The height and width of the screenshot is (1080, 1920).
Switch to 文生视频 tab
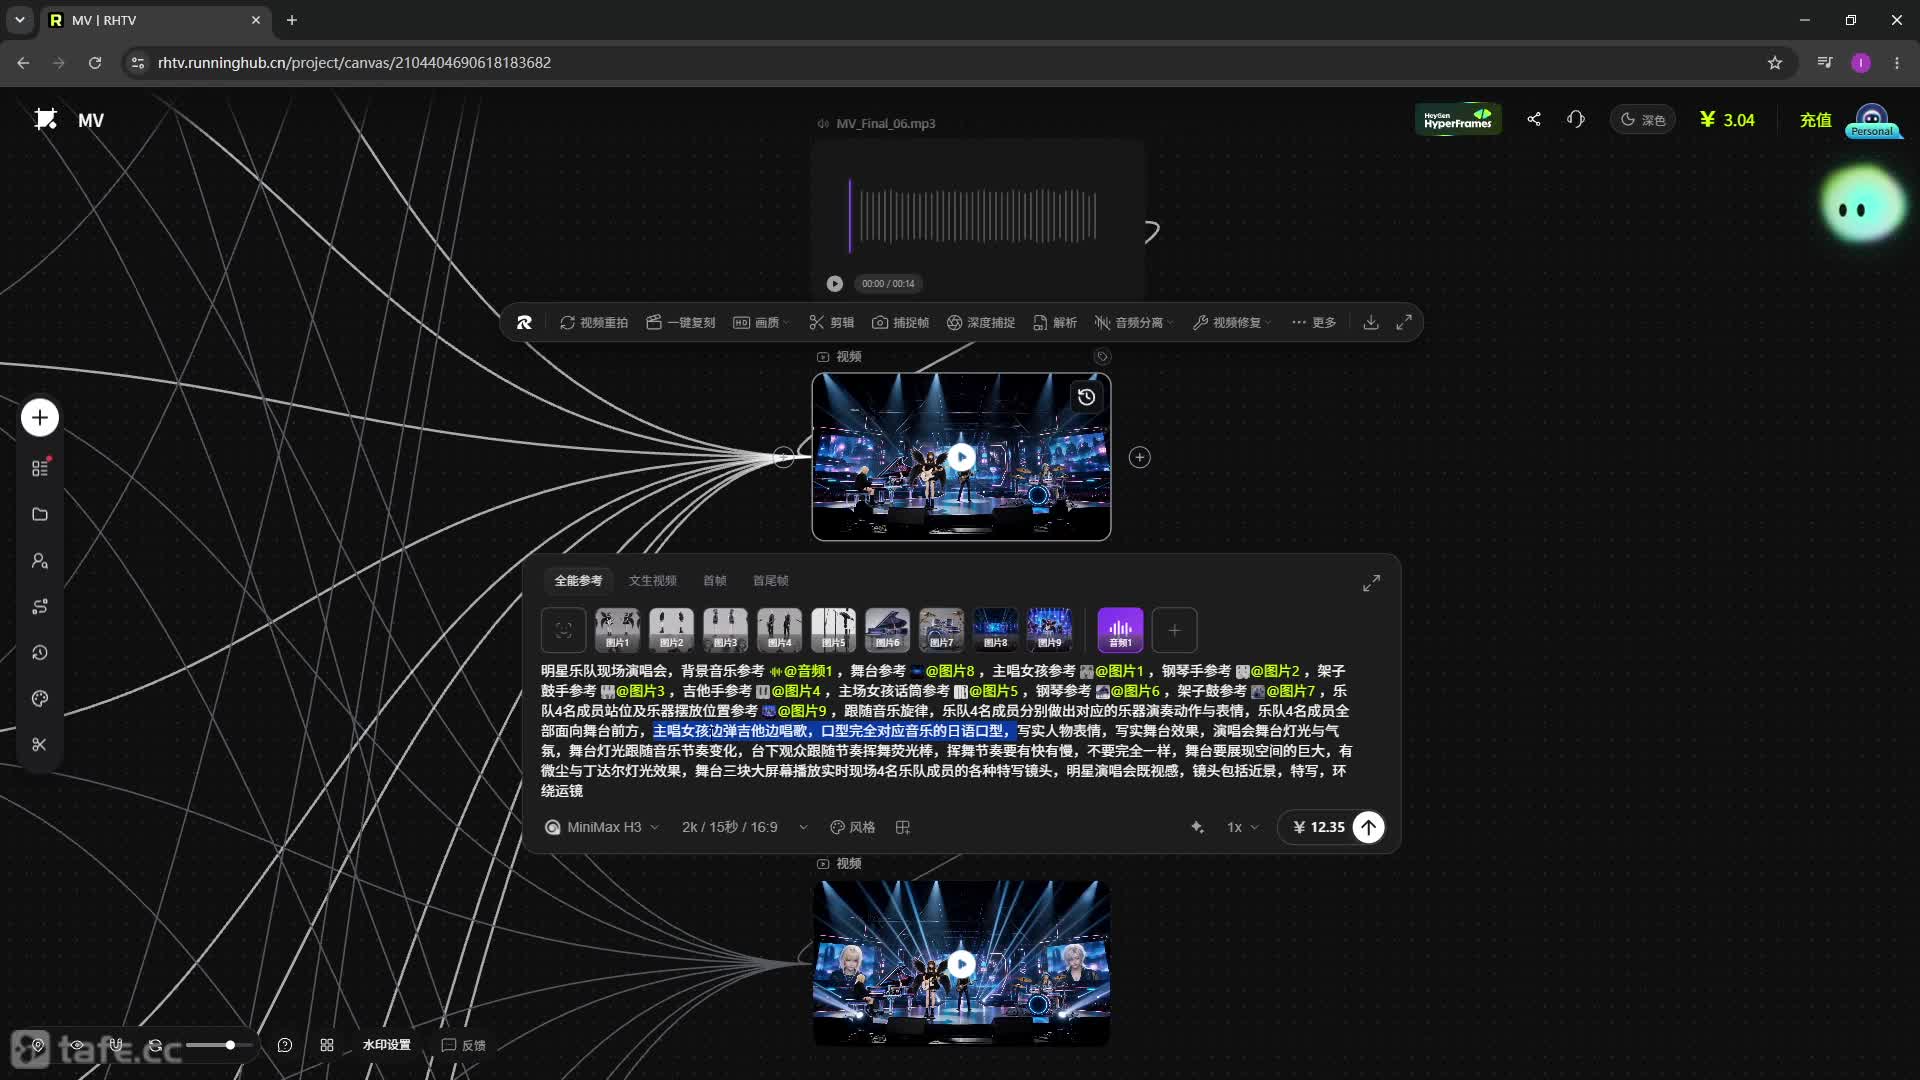pos(652,580)
